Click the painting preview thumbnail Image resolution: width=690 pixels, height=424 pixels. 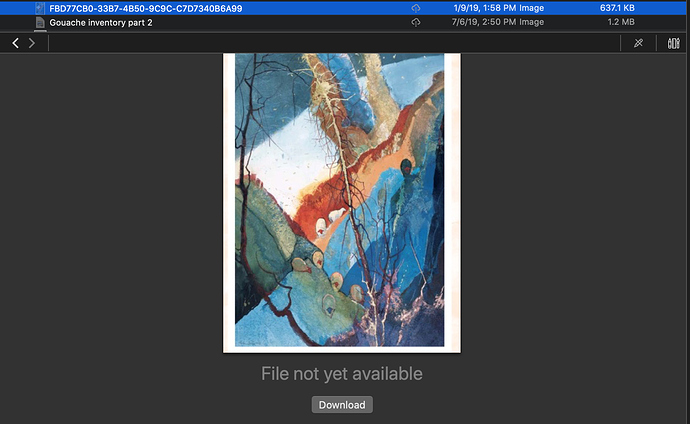[x=340, y=200]
